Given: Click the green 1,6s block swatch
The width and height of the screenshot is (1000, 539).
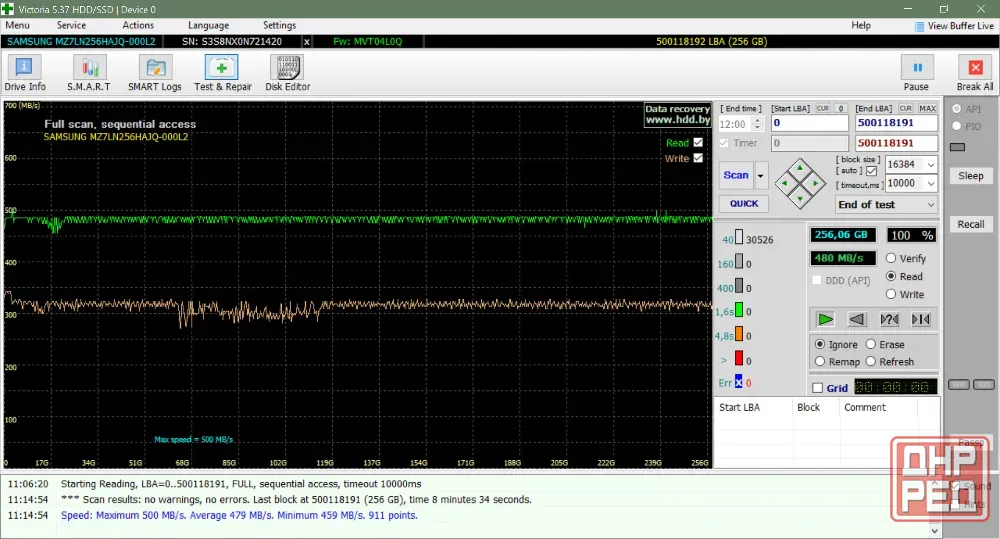Looking at the screenshot, I should (x=739, y=309).
